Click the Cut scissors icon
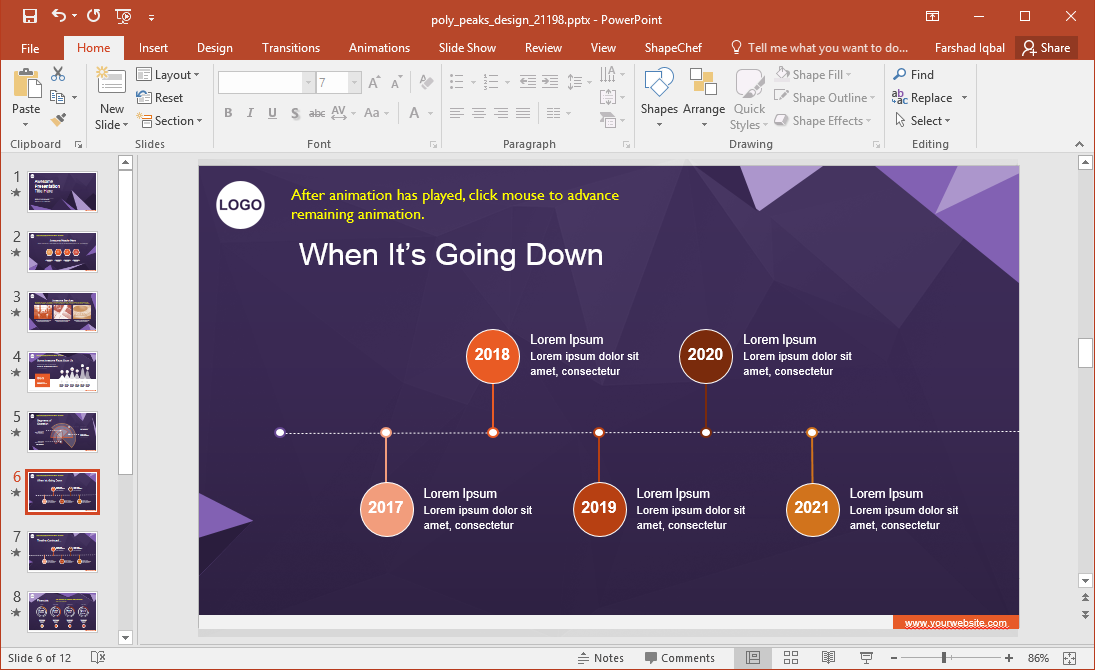1095x670 pixels. 58,74
